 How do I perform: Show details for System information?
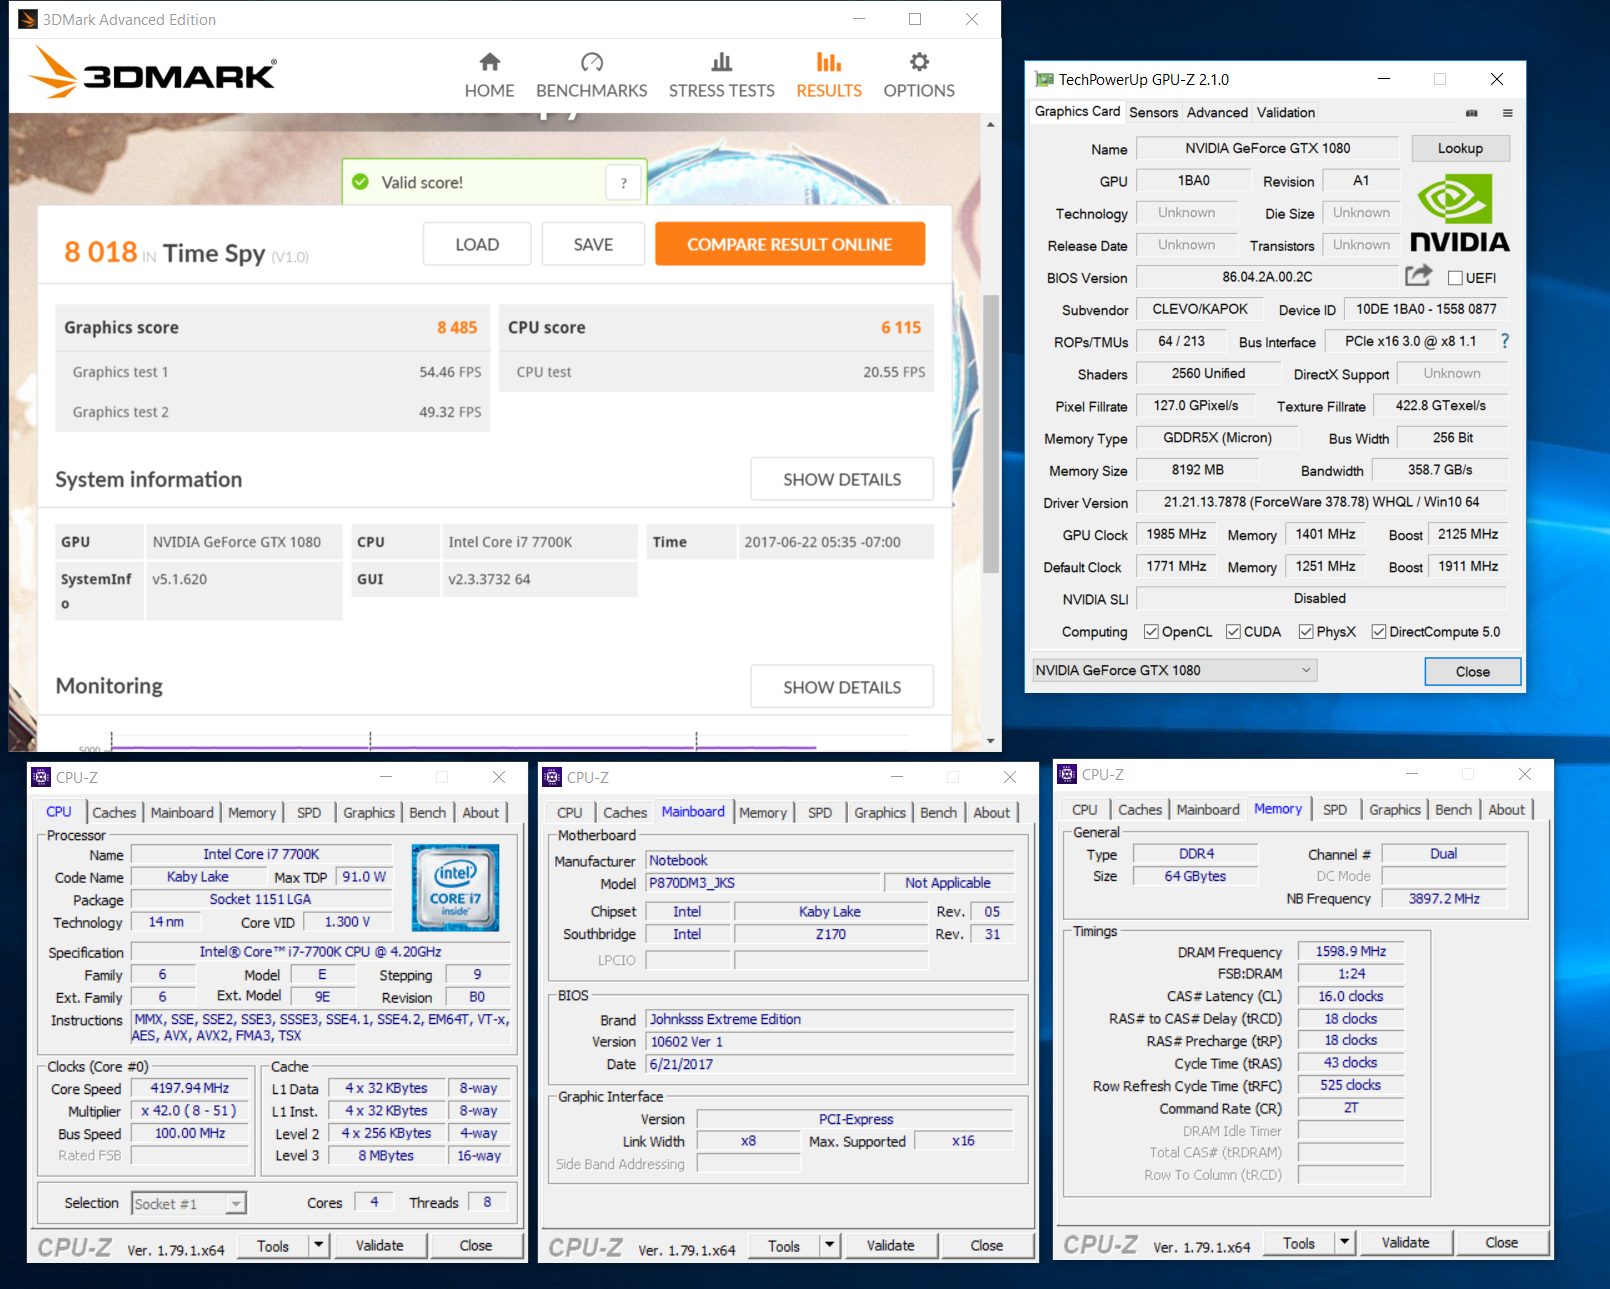point(842,480)
